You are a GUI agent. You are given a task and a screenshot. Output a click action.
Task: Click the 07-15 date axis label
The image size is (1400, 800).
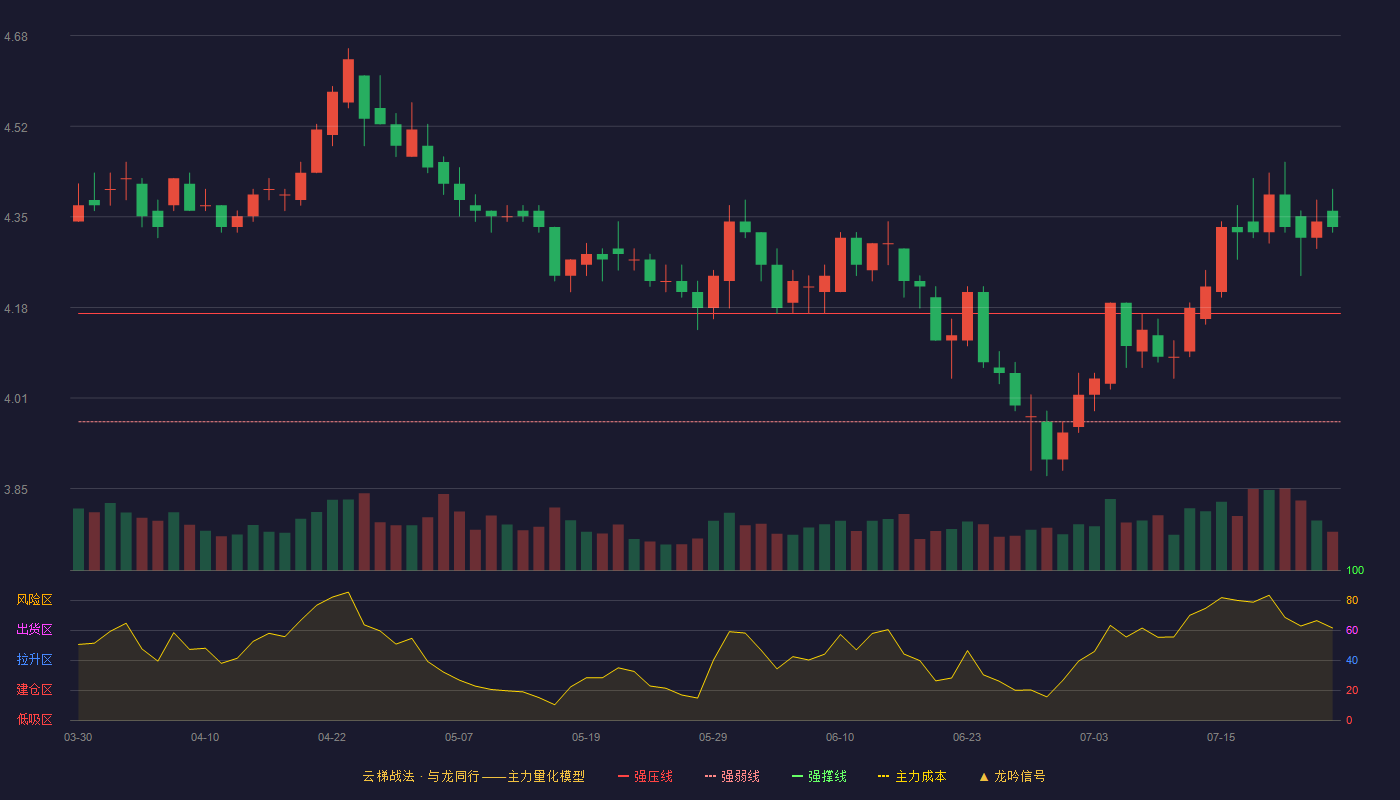tap(1221, 737)
